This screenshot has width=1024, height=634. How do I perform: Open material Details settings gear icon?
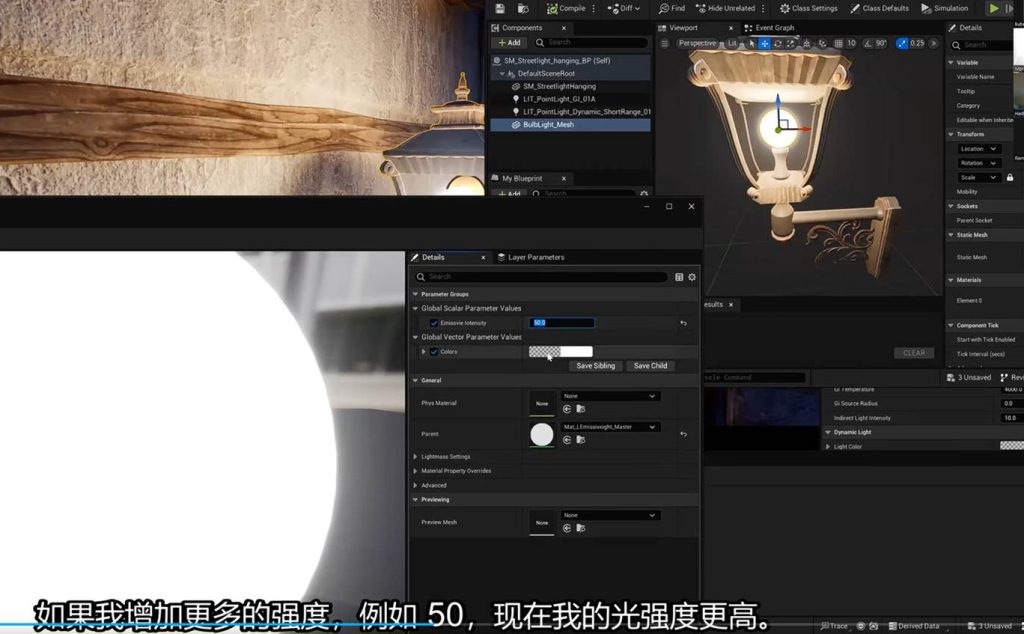[692, 277]
